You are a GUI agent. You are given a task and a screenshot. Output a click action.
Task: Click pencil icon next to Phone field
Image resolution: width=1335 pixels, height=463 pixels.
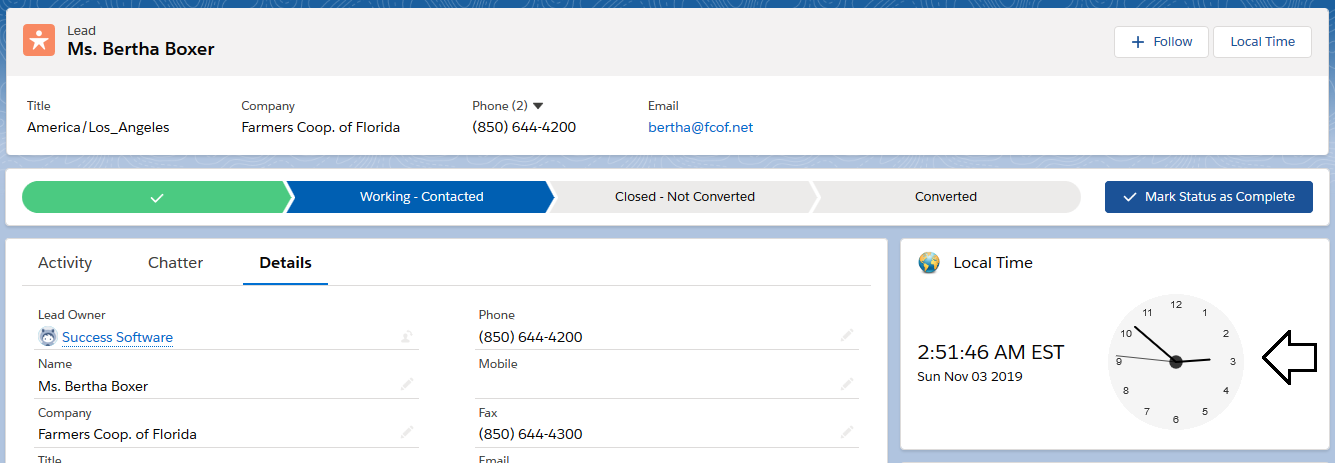pyautogui.click(x=848, y=338)
